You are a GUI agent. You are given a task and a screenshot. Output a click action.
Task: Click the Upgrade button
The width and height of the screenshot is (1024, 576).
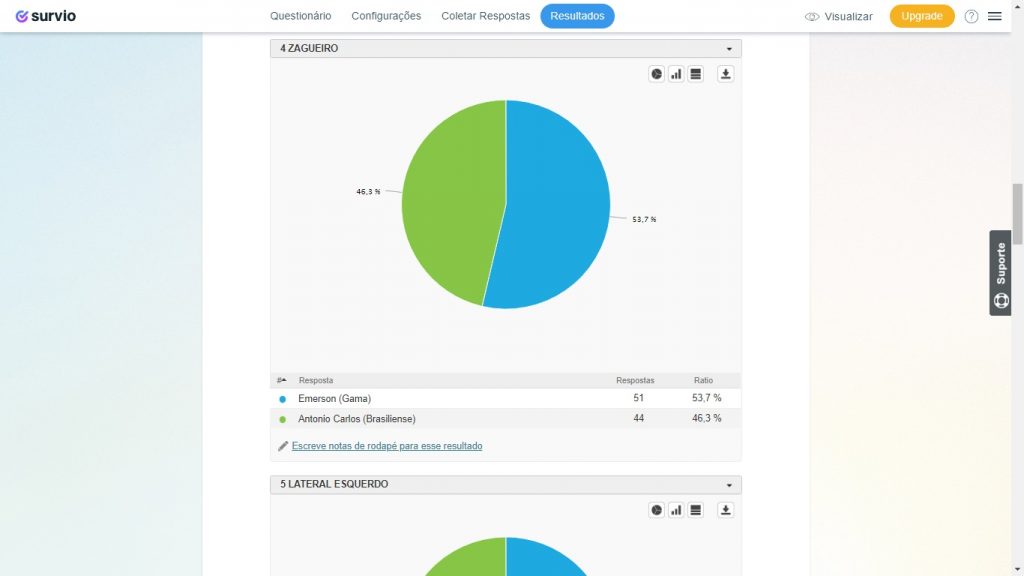921,16
